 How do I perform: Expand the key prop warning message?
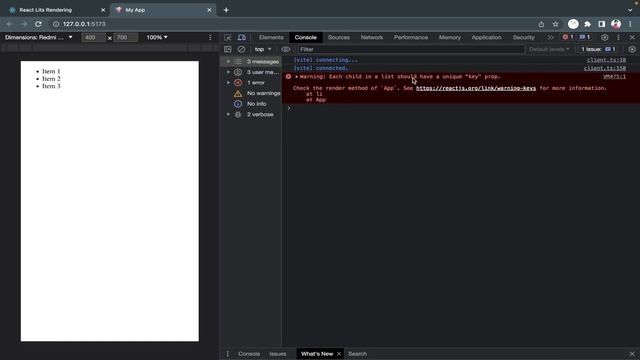click(x=297, y=77)
